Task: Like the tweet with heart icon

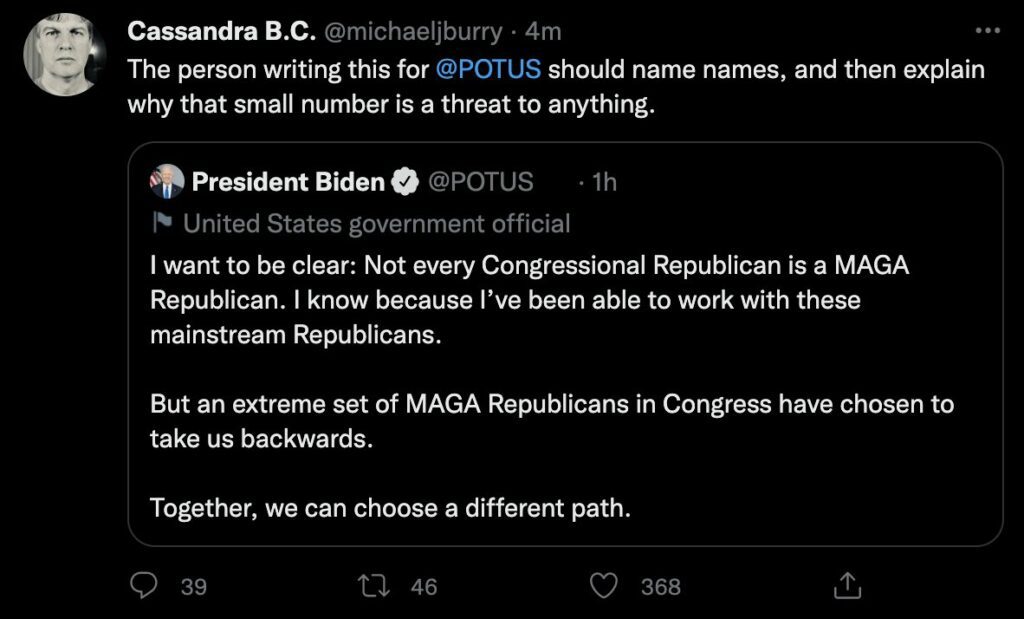Action: (x=604, y=586)
